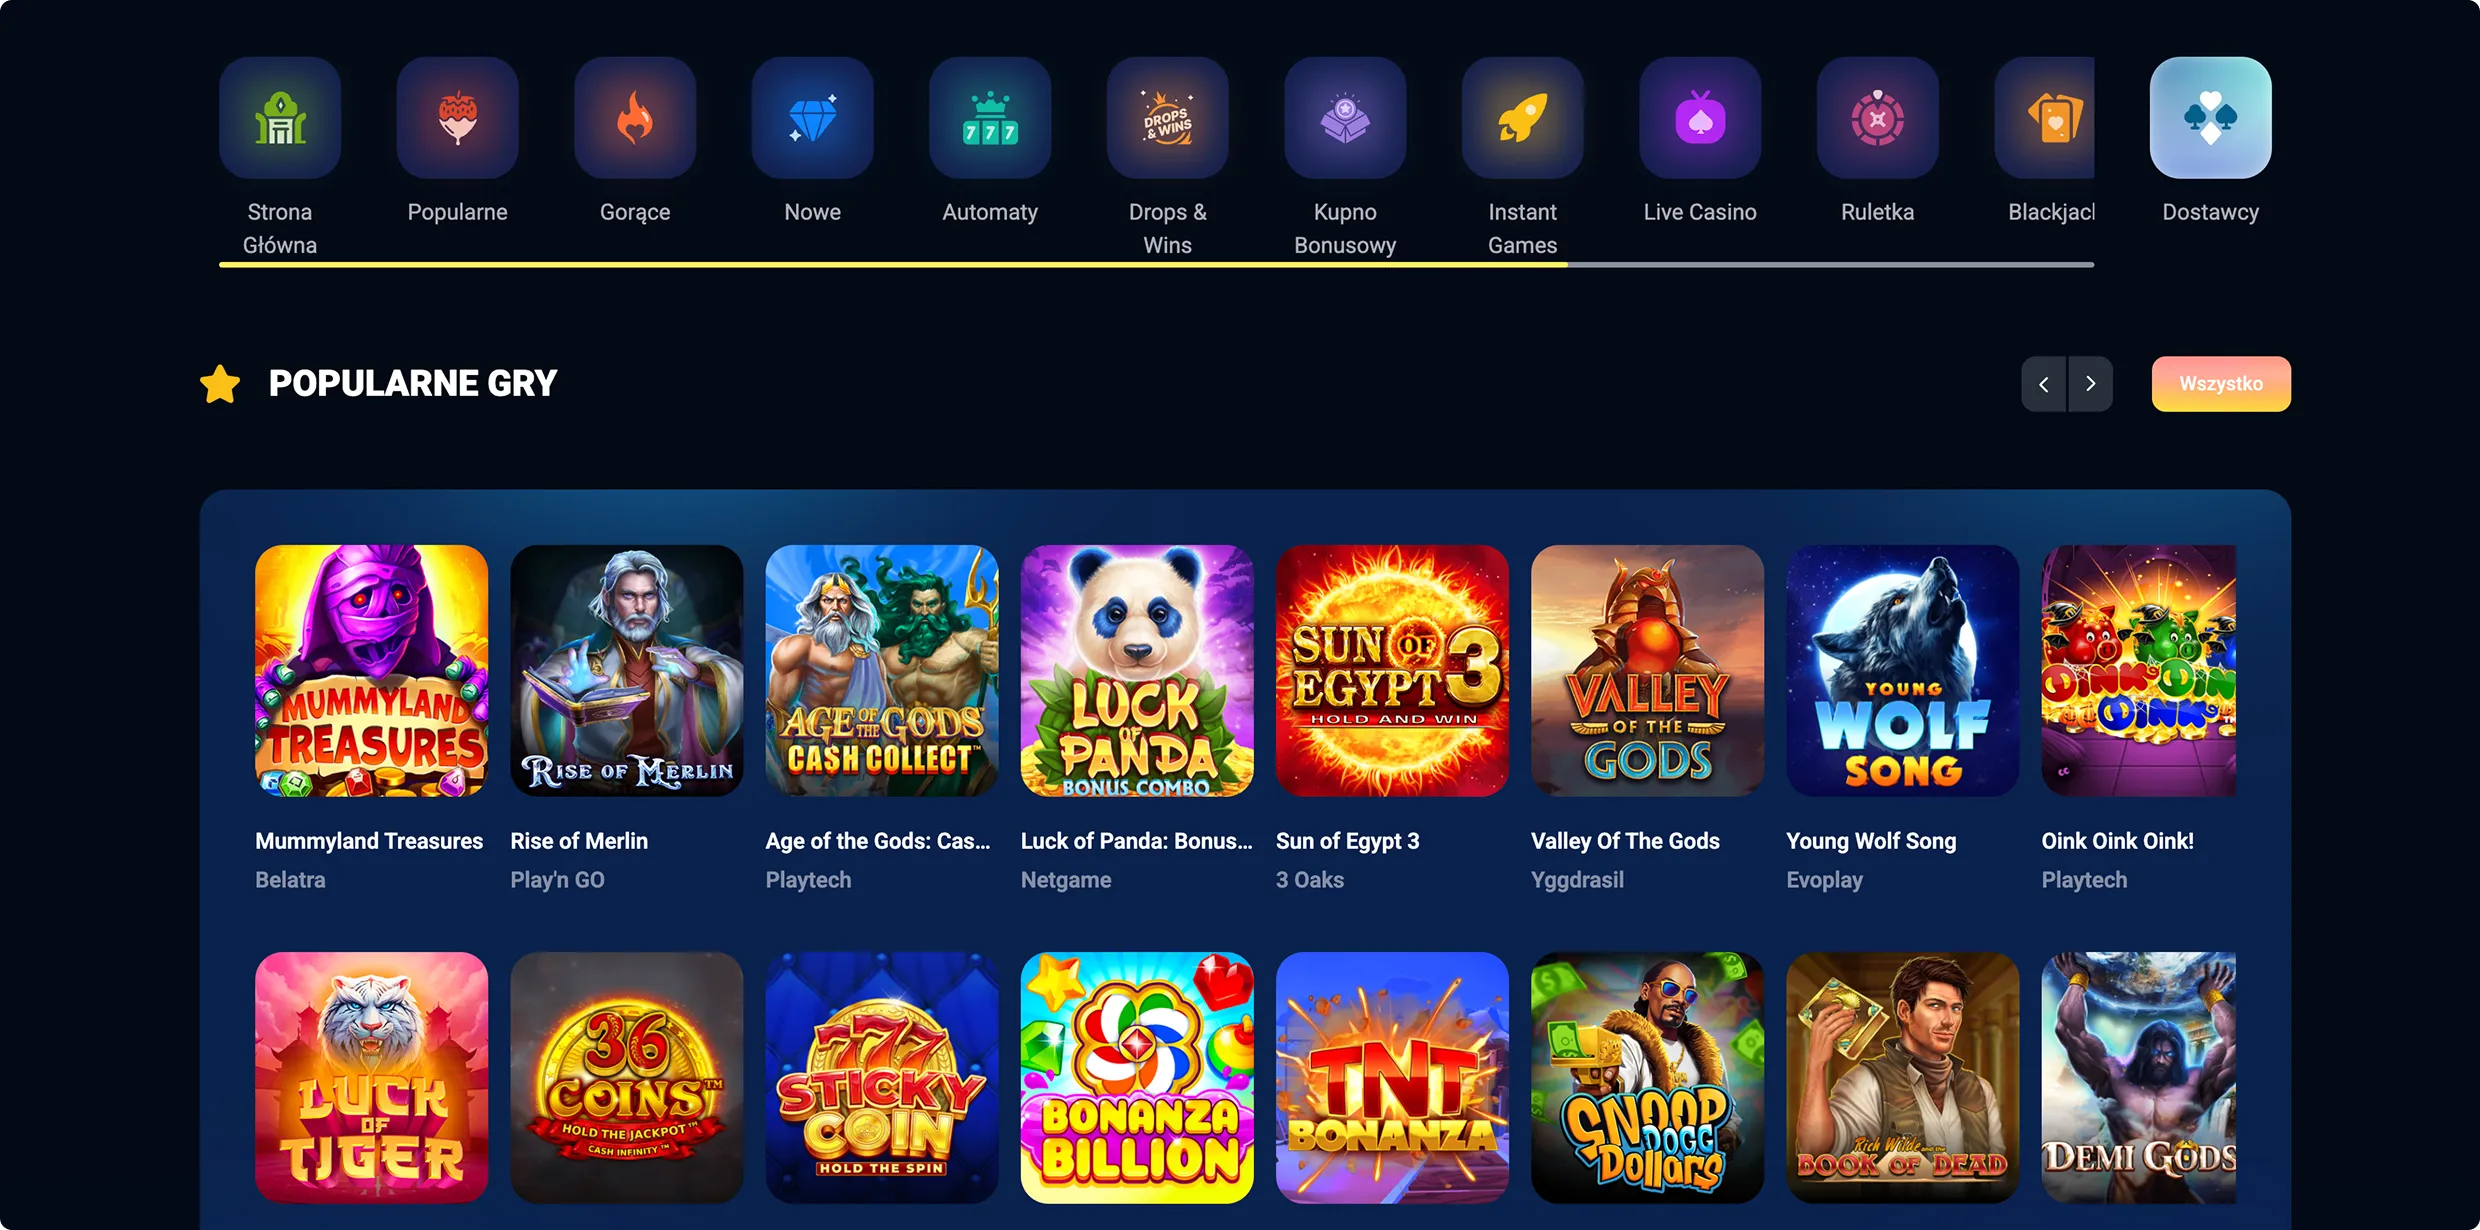Screen dimensions: 2480x1230
Task: Click the category bar horizontal scroll indicator
Action: point(1156,265)
